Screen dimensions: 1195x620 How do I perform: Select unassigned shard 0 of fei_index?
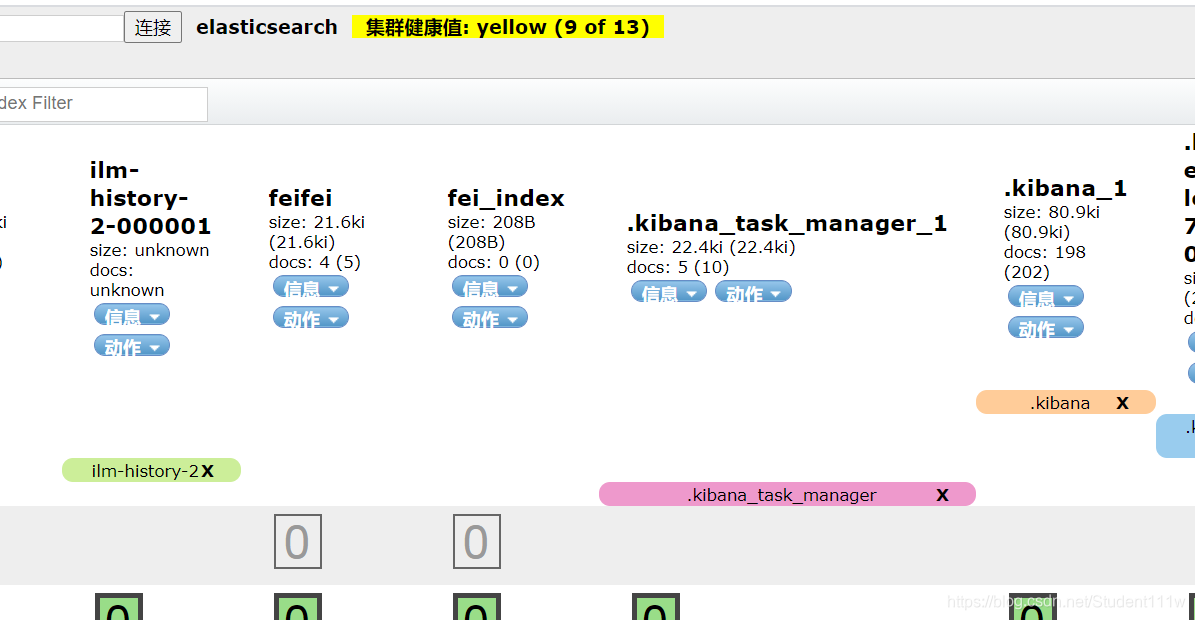(477, 542)
